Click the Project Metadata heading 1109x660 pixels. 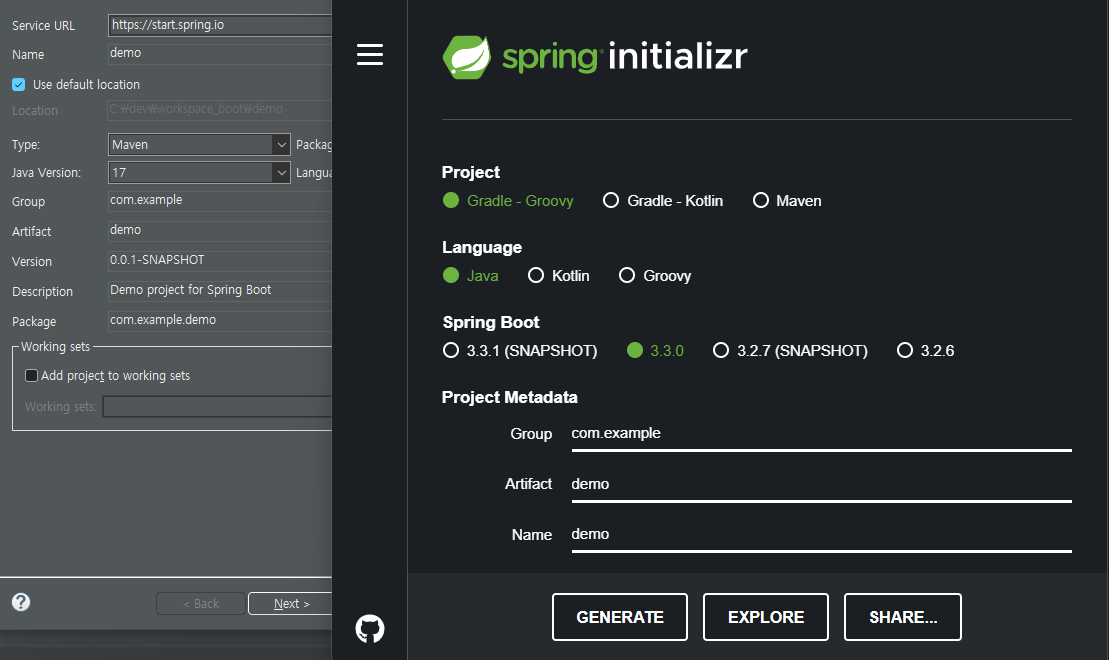click(509, 398)
